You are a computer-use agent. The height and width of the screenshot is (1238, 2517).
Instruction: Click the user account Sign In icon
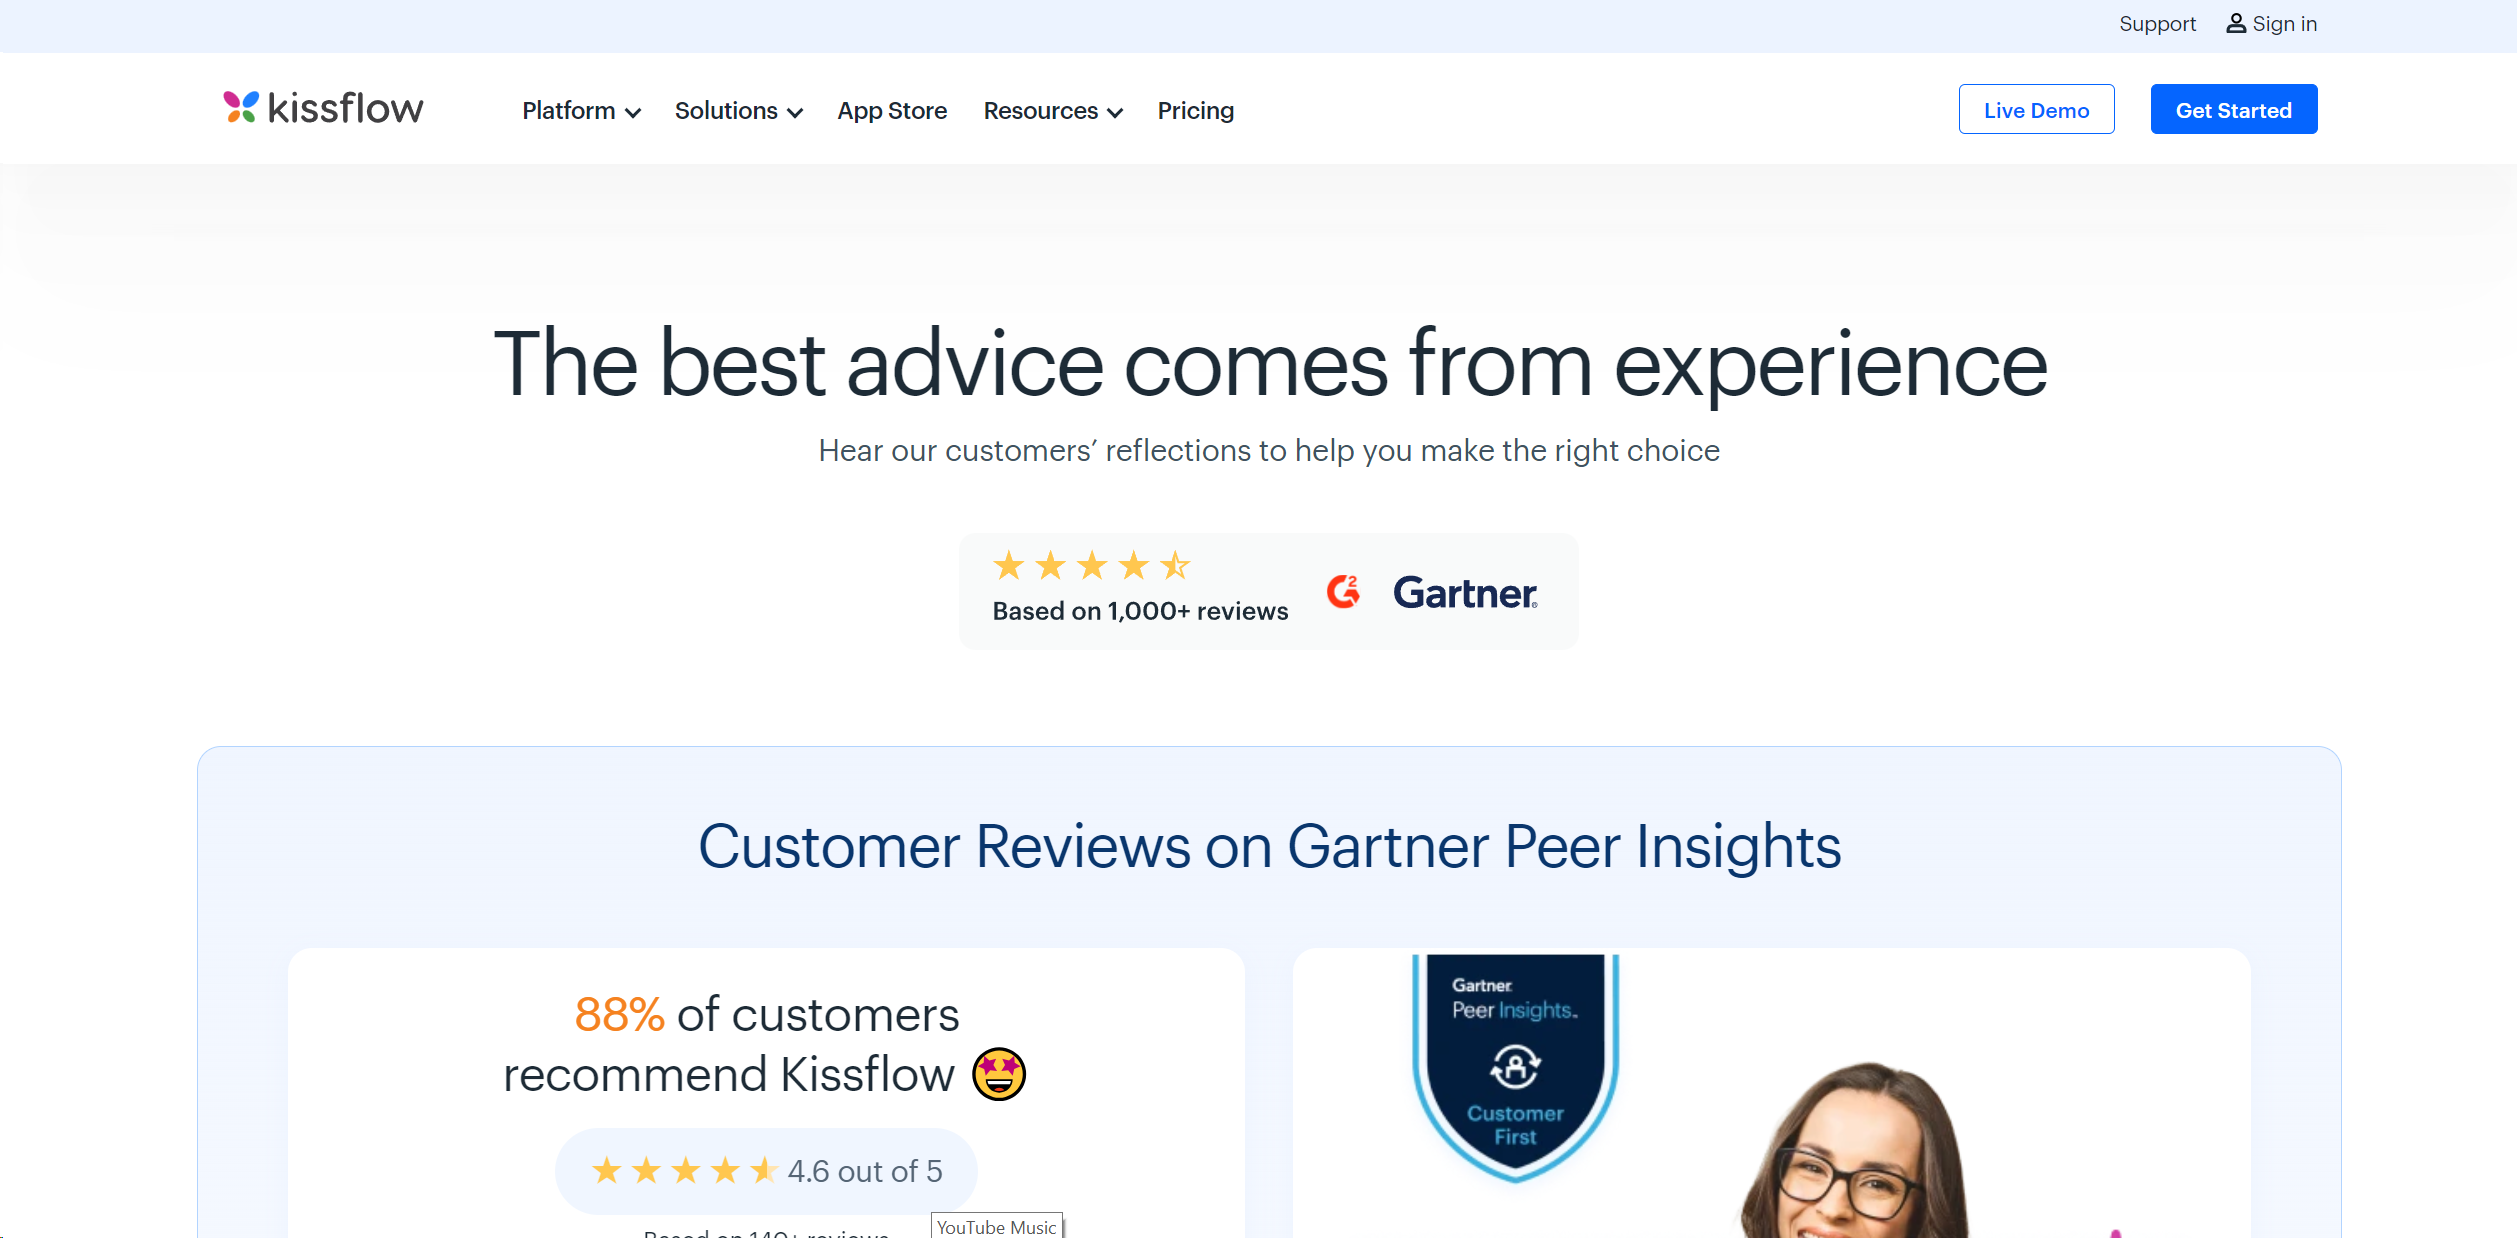coord(2233,24)
